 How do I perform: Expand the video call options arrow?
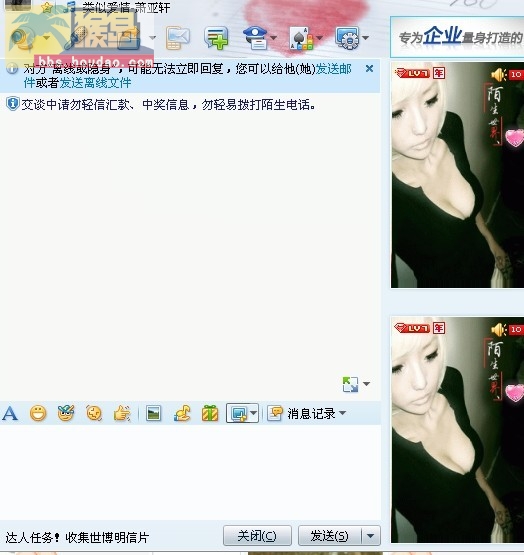pyautogui.click(x=47, y=38)
